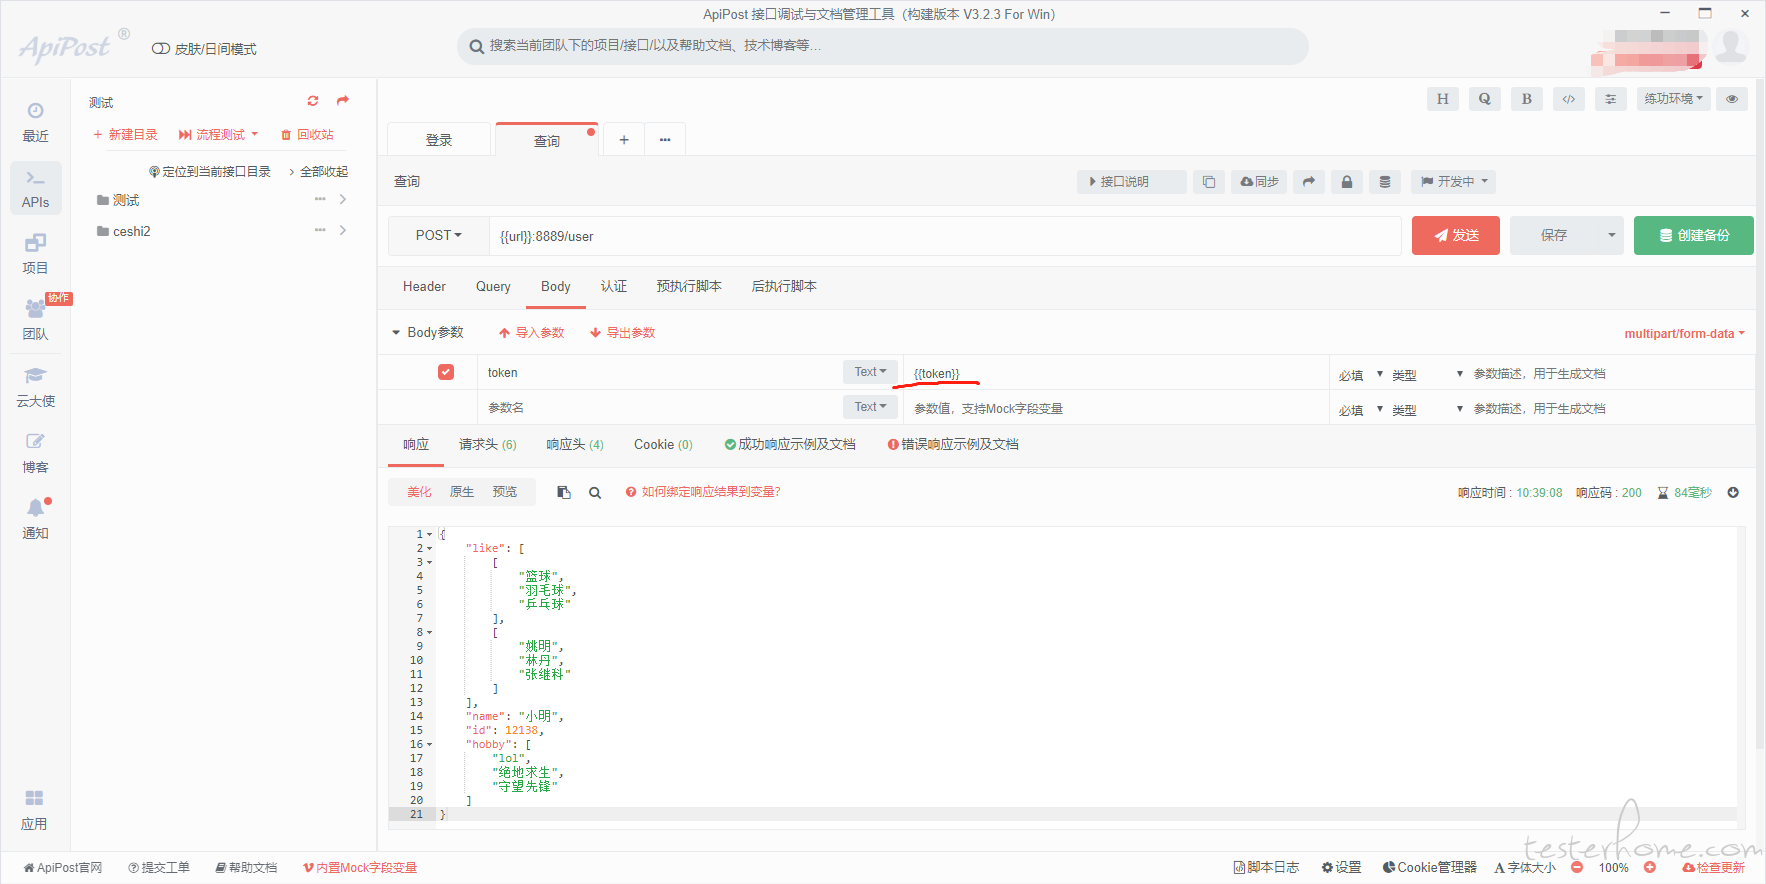The image size is (1766, 884).
Task: Click the {{token}} value field
Action: click(x=1115, y=373)
